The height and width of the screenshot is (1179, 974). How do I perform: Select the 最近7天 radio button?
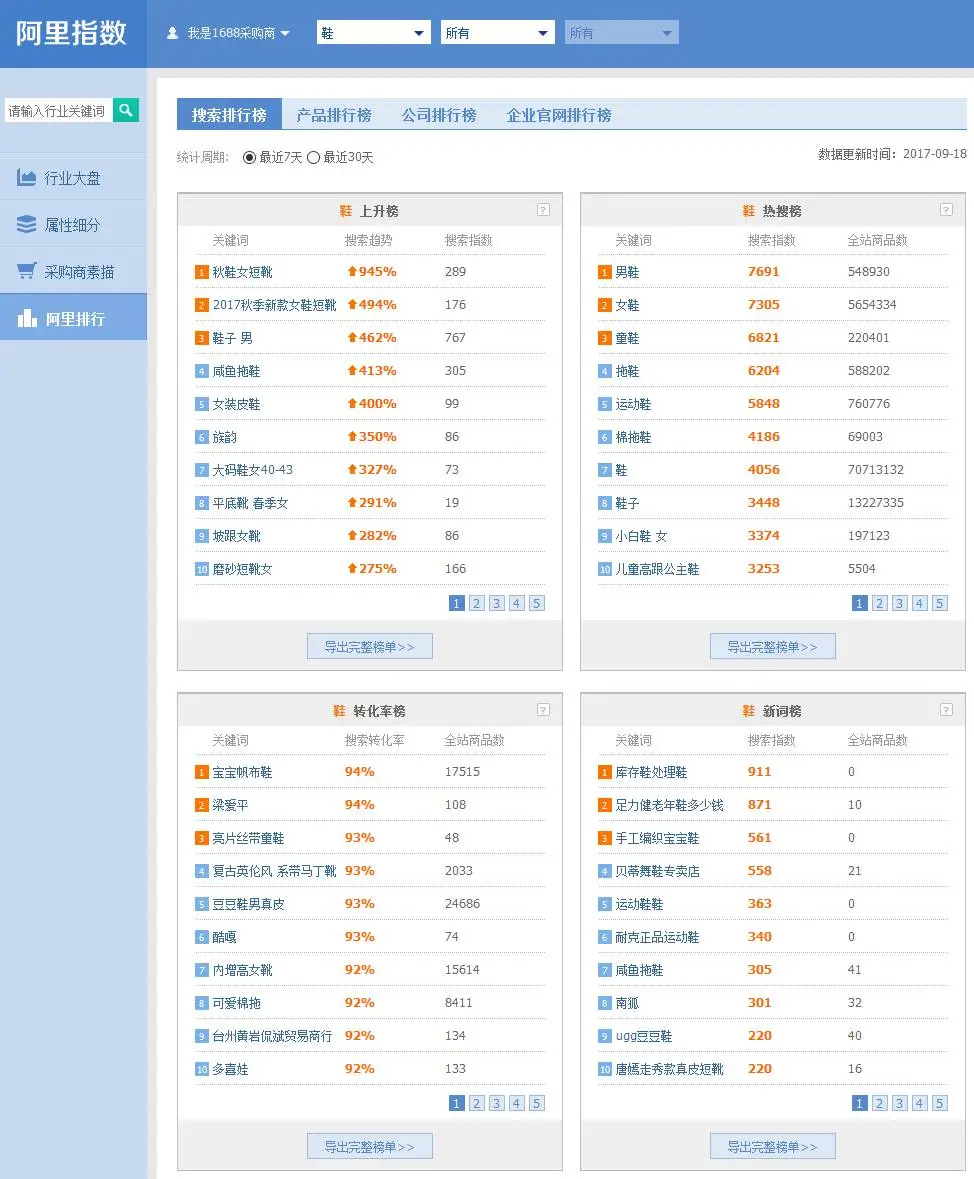pyautogui.click(x=250, y=157)
